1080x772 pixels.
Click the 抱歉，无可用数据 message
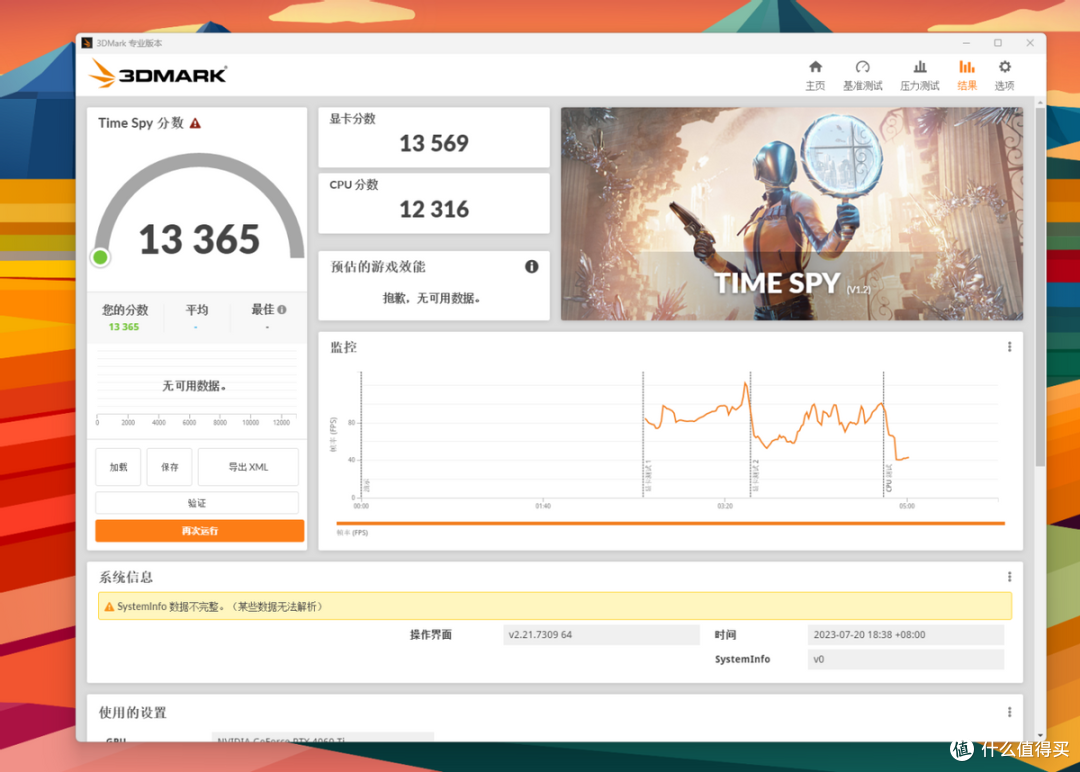[x=432, y=298]
